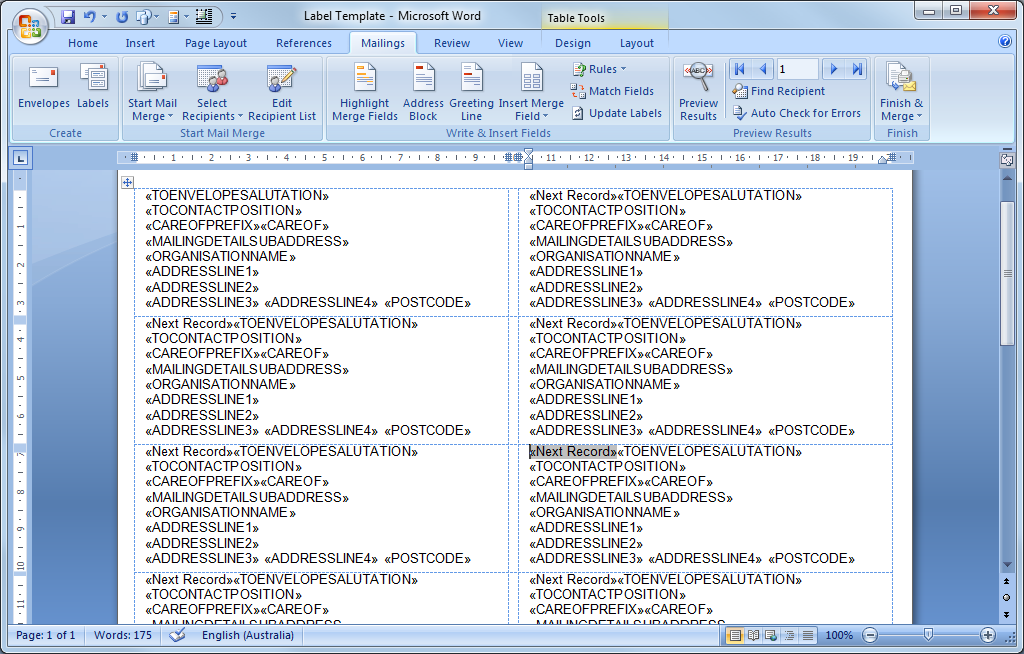
Task: Redo action in Quick Access toolbar
Action: (121, 16)
